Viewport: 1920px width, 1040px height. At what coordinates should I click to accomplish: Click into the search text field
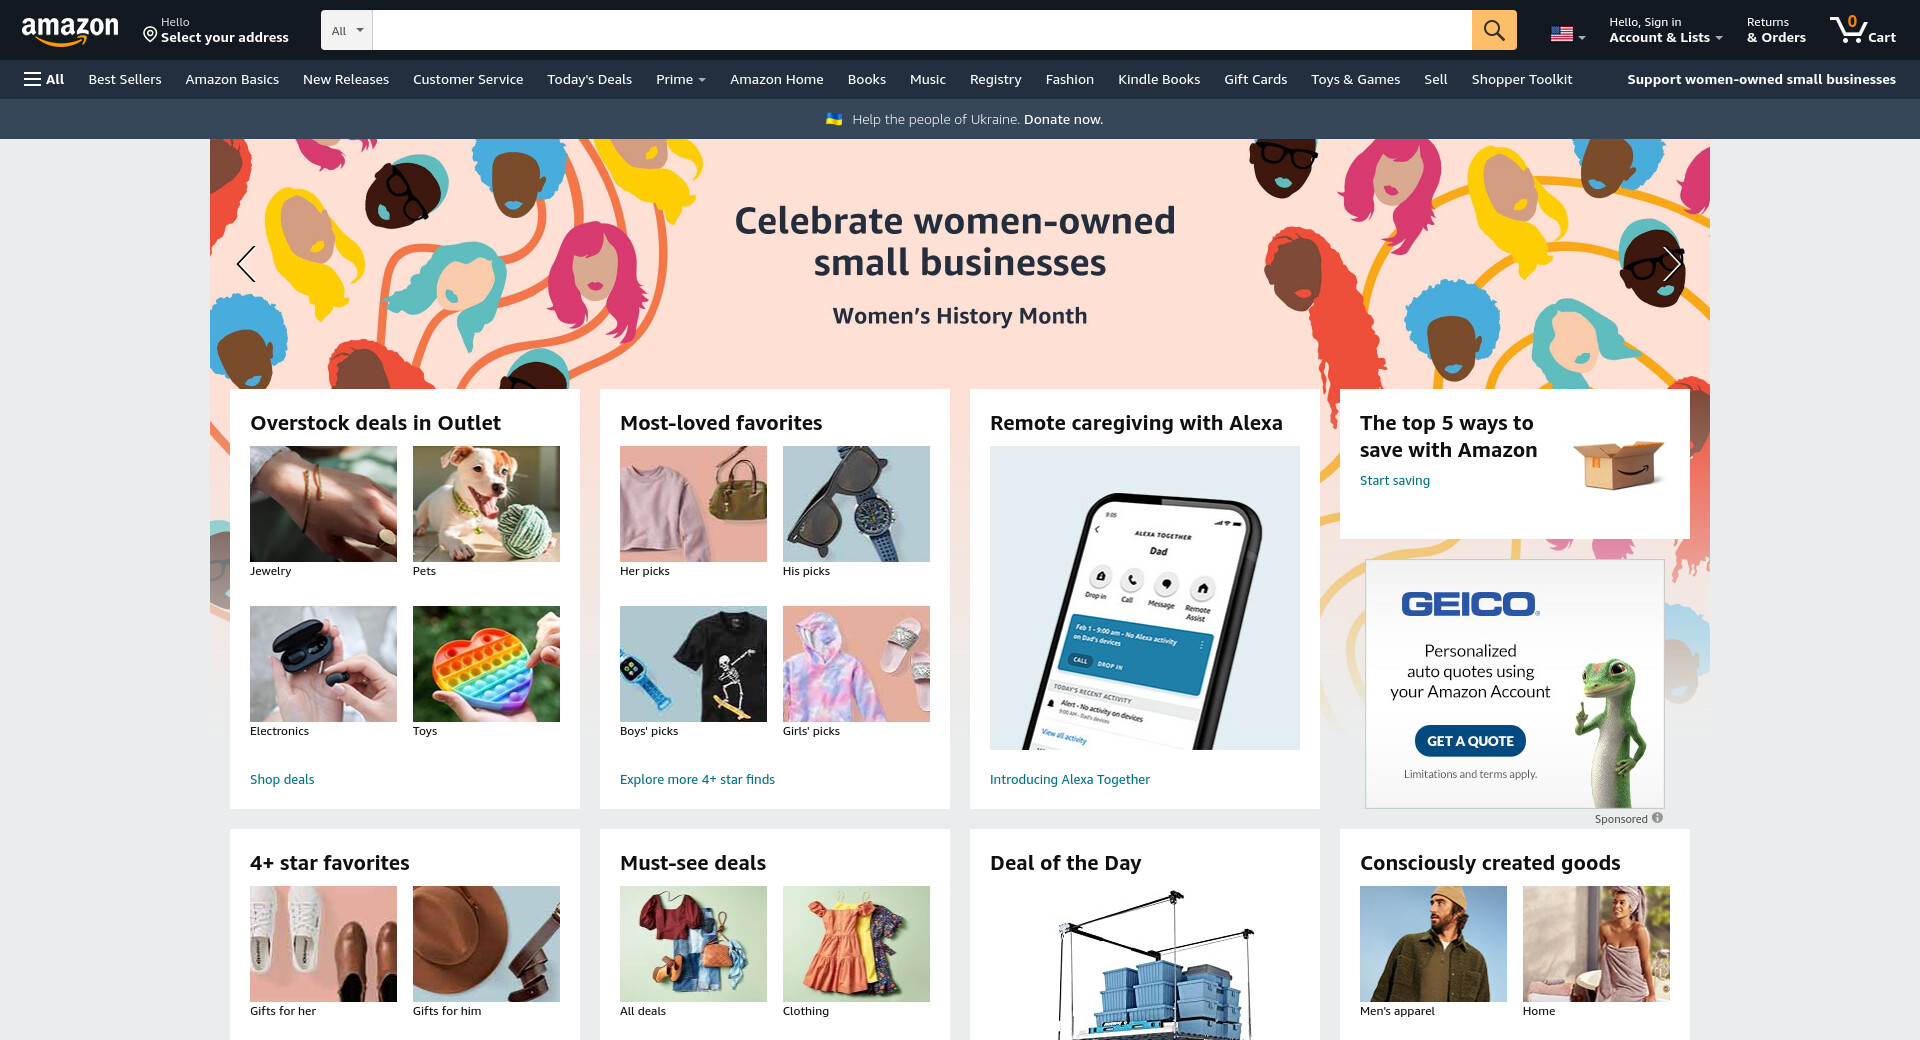coord(922,30)
